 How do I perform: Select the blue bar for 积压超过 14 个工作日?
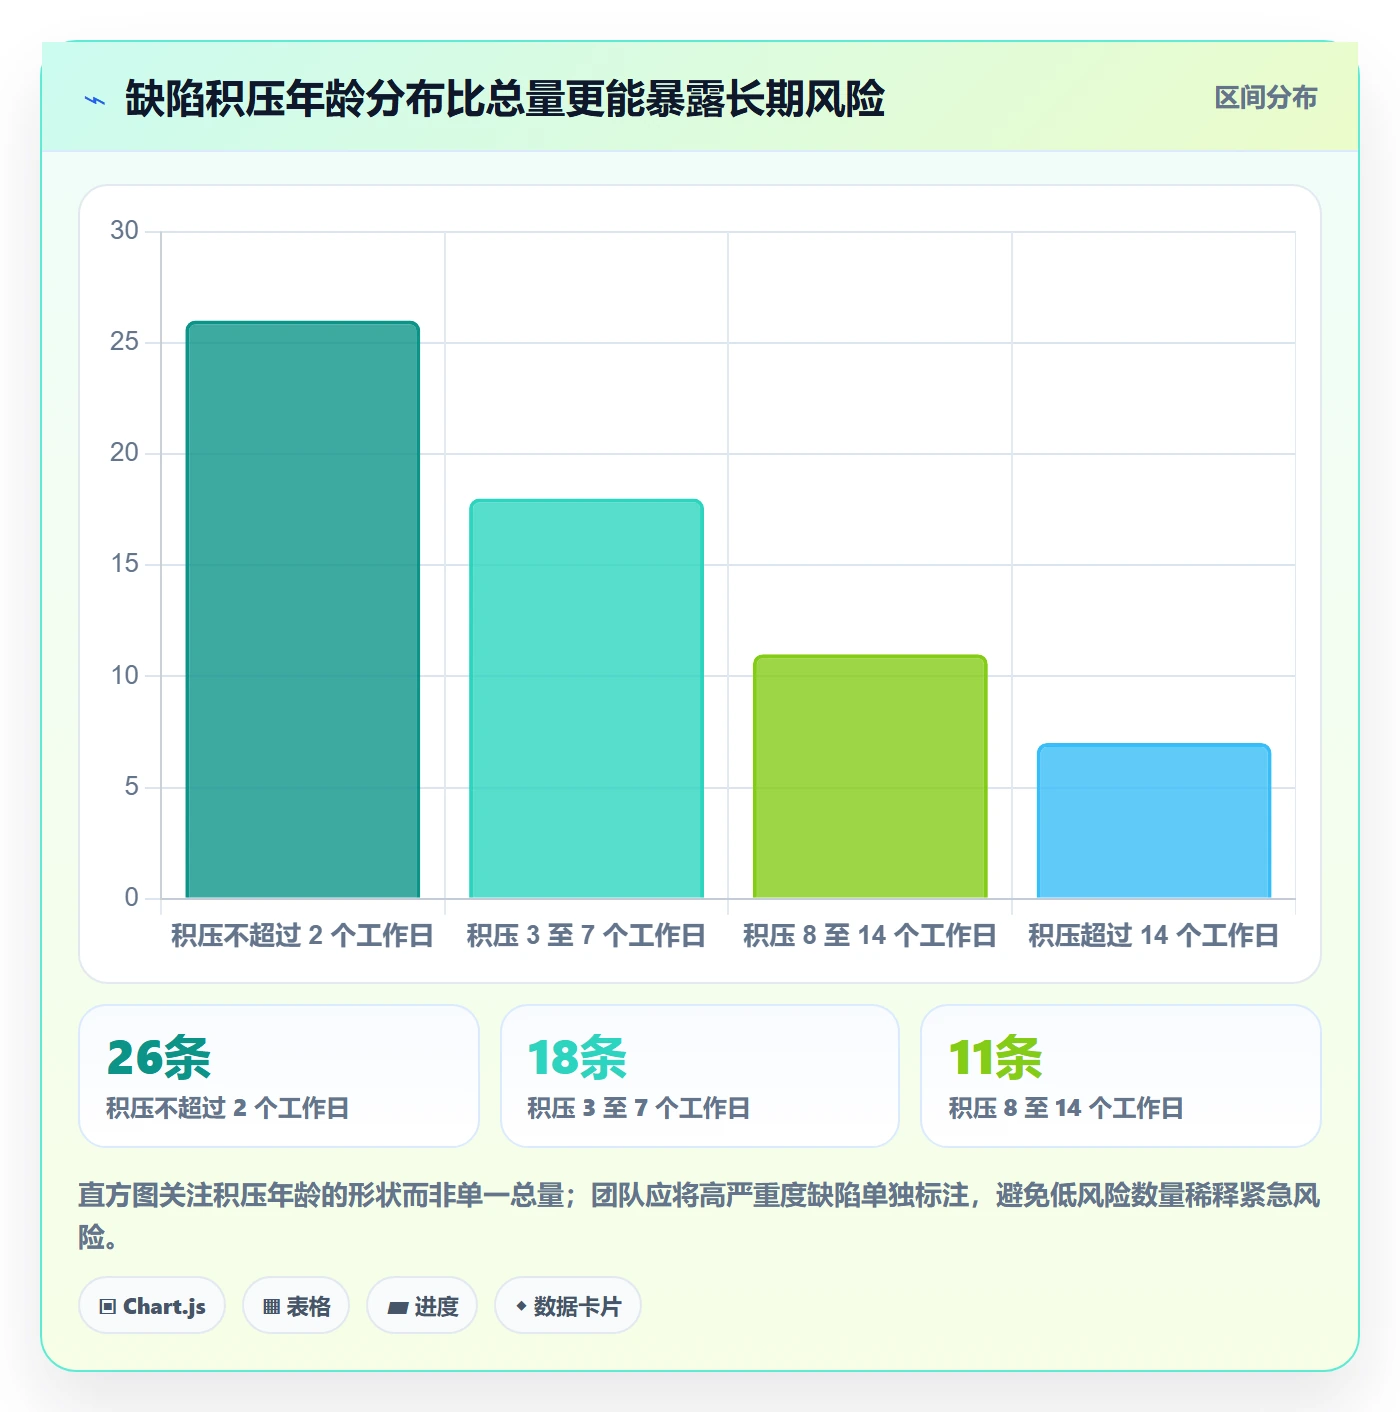click(1154, 821)
